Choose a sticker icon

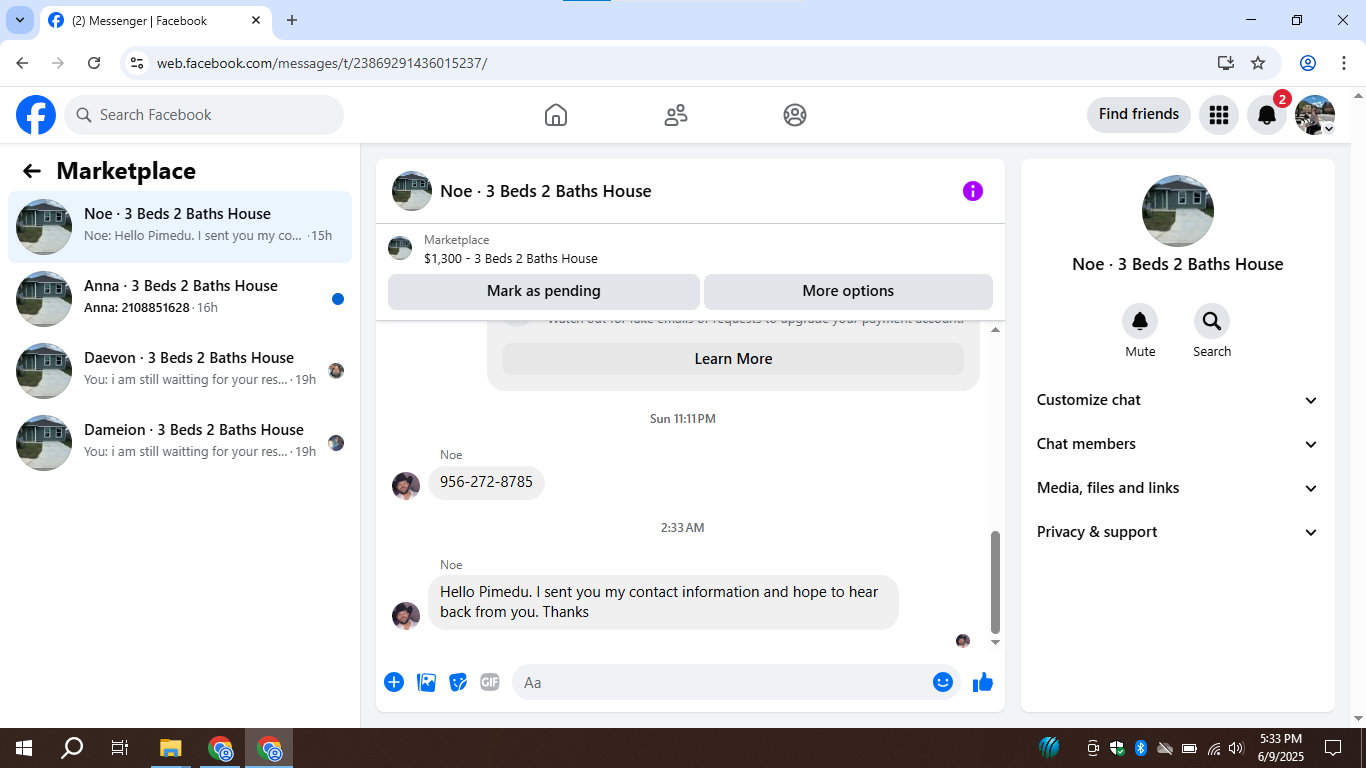coord(458,682)
